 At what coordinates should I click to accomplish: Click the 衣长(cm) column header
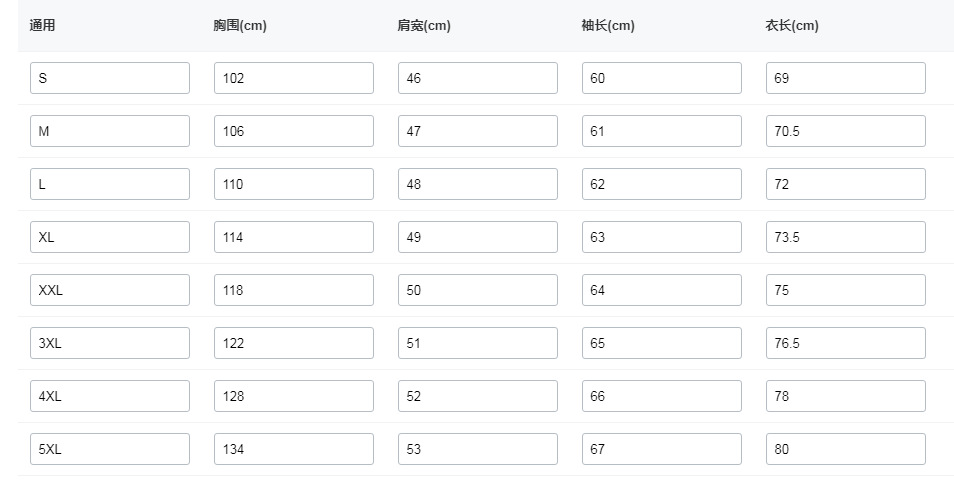(792, 26)
